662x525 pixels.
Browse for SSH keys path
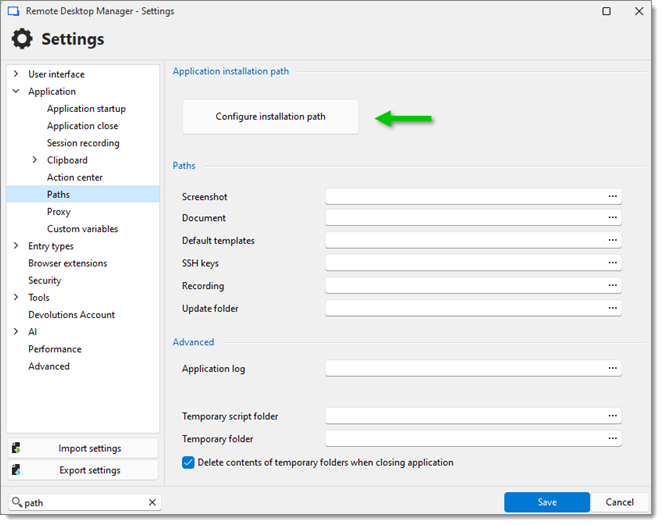612,263
